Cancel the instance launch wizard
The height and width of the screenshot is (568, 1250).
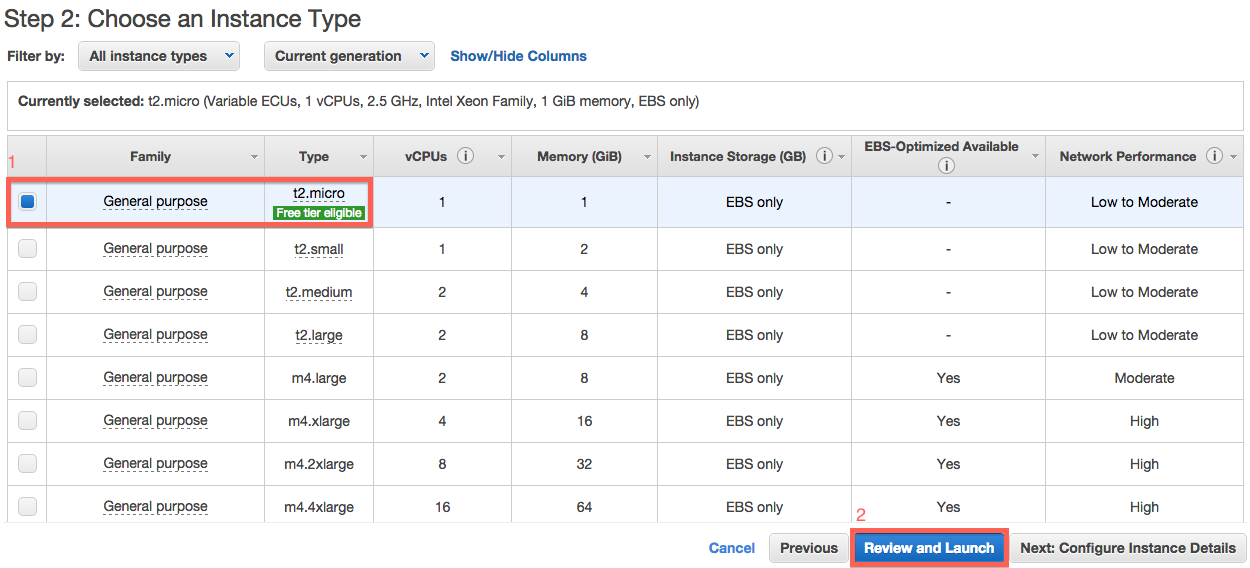click(731, 548)
